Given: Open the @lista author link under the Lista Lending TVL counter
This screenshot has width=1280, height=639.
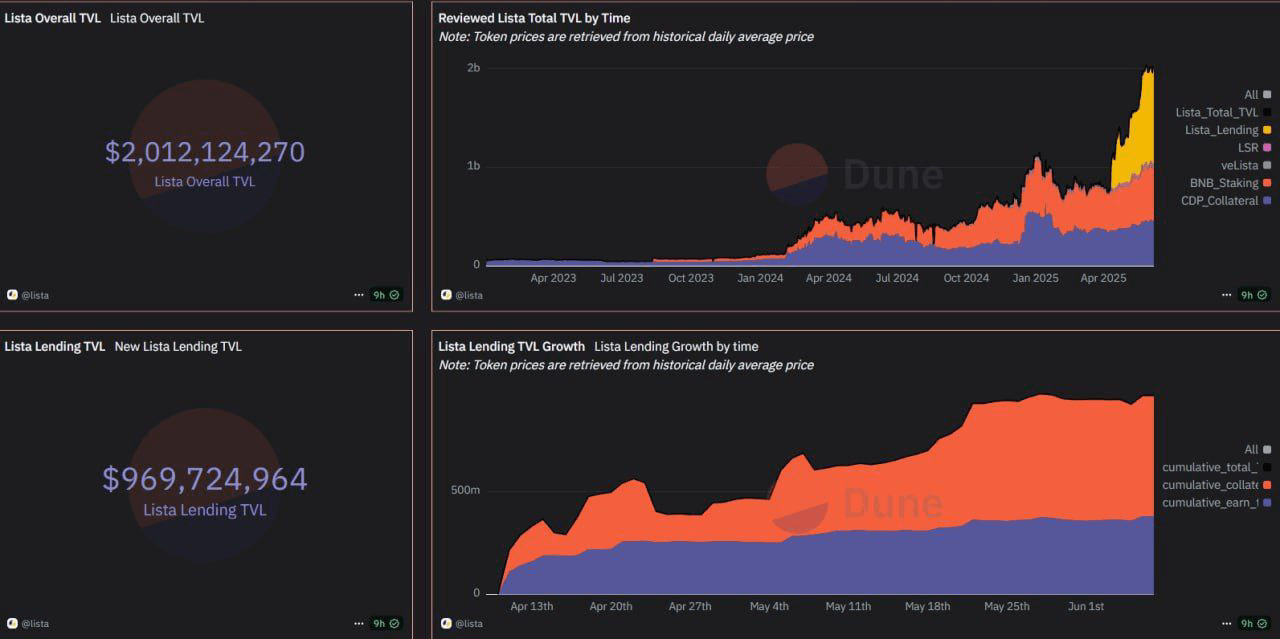Looking at the screenshot, I should coord(35,623).
